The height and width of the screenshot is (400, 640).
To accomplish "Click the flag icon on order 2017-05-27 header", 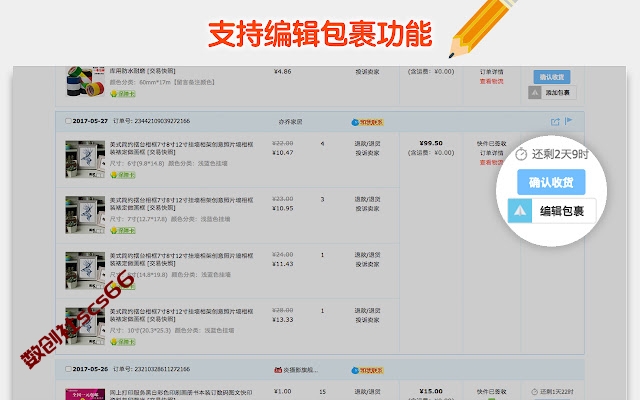I will [568, 121].
